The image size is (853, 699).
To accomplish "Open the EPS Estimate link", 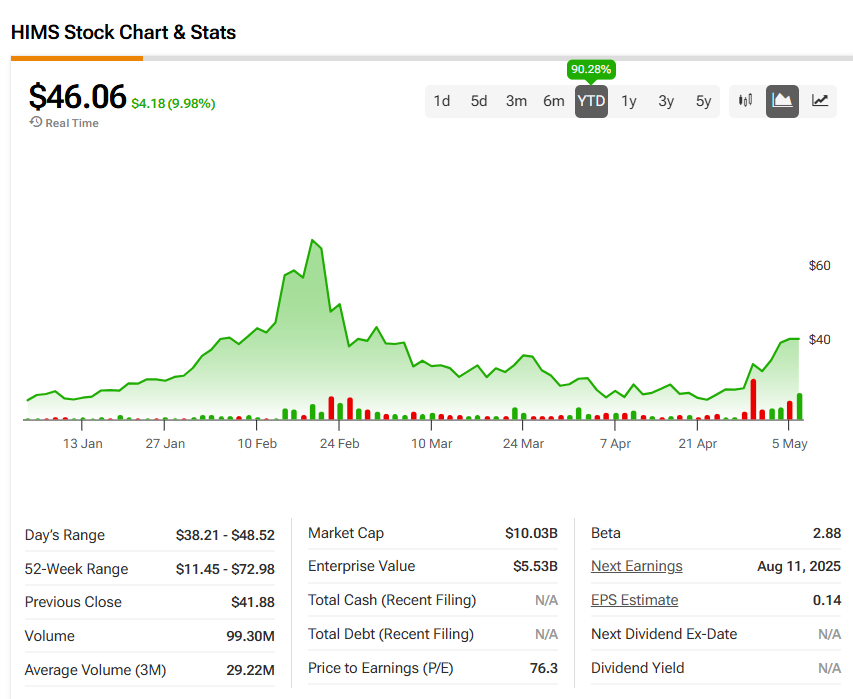I will coord(634,600).
